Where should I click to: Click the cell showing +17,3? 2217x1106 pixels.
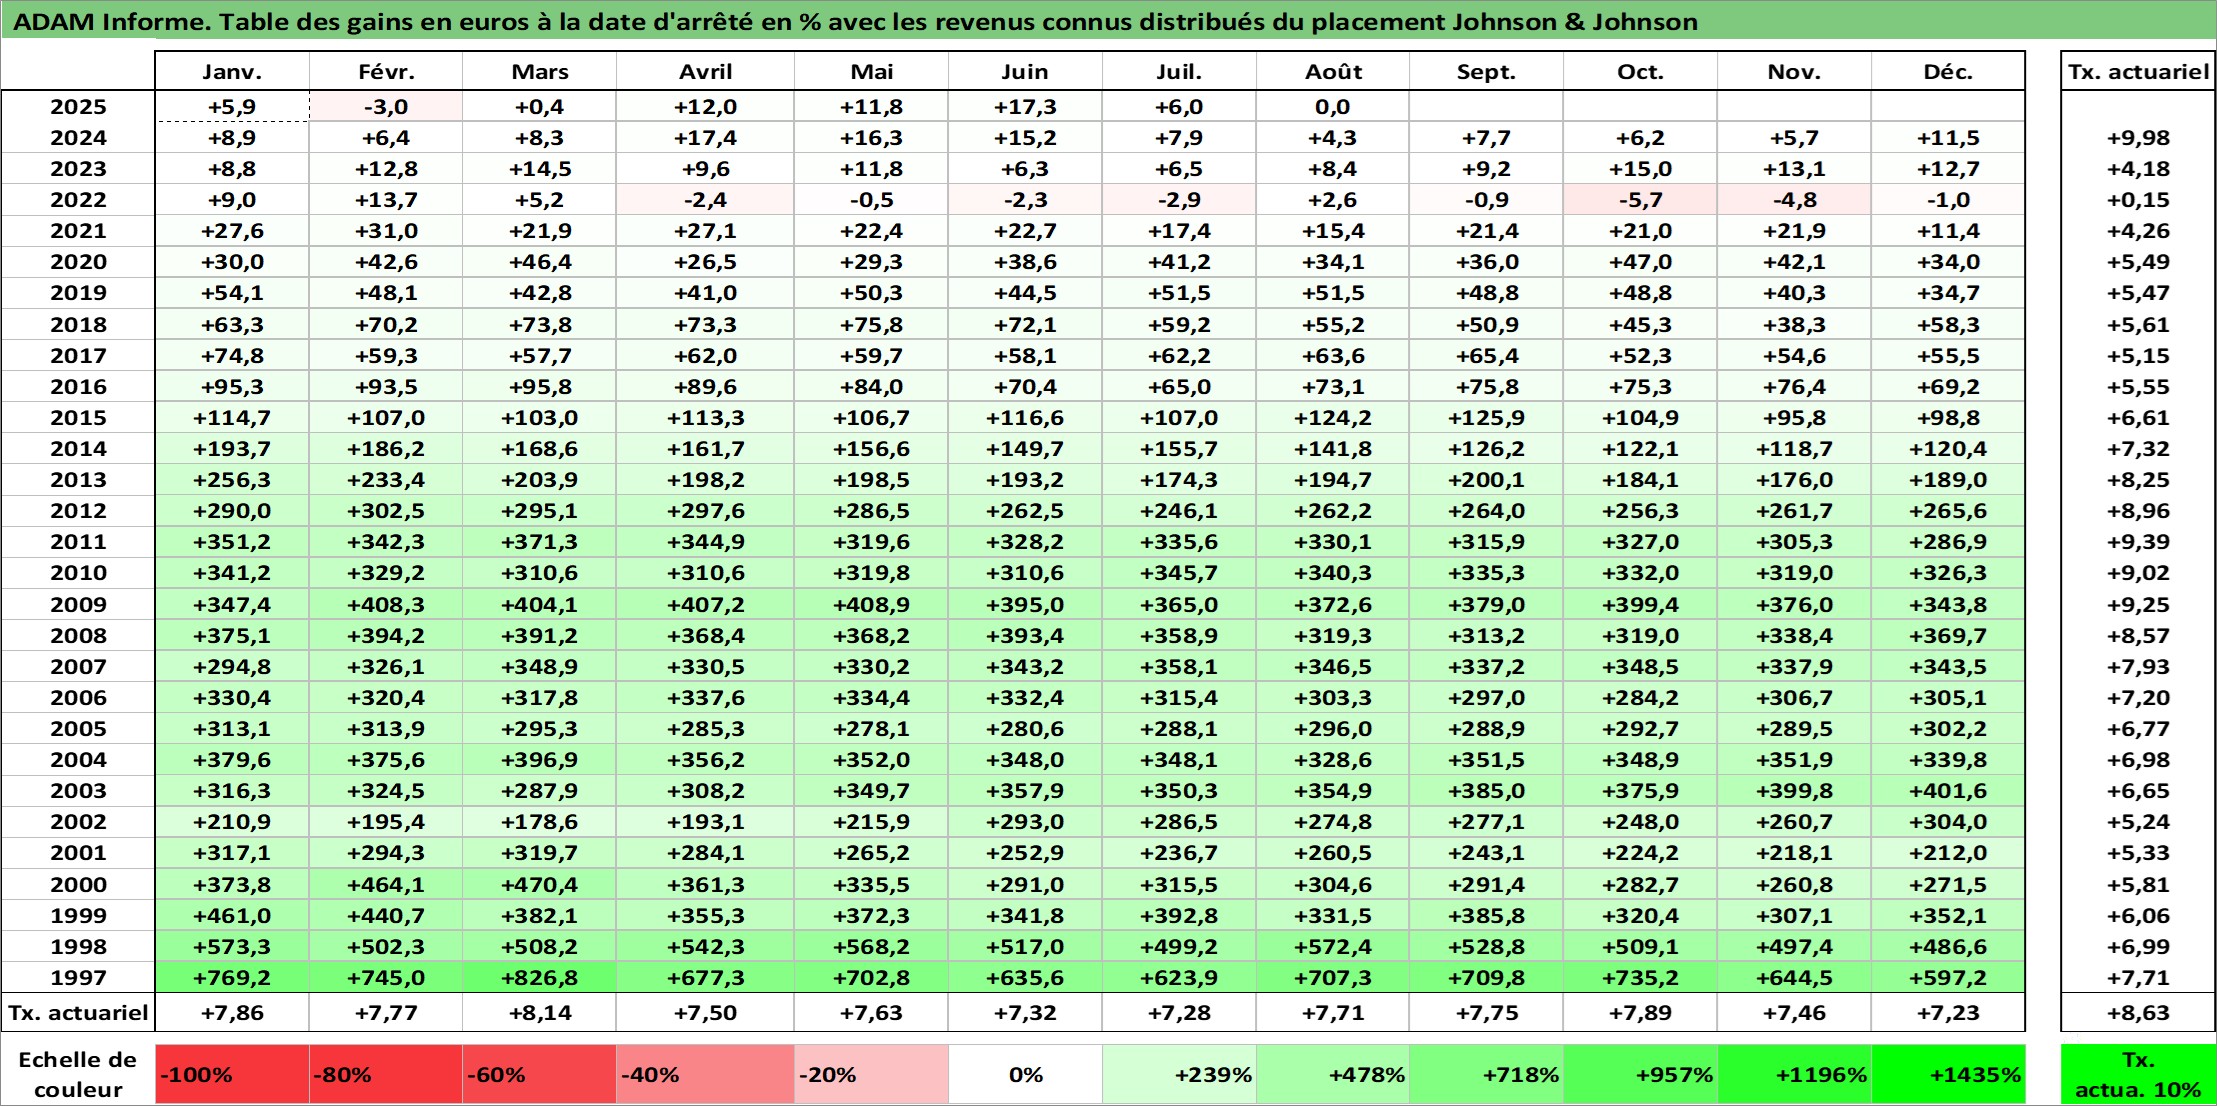click(1025, 107)
